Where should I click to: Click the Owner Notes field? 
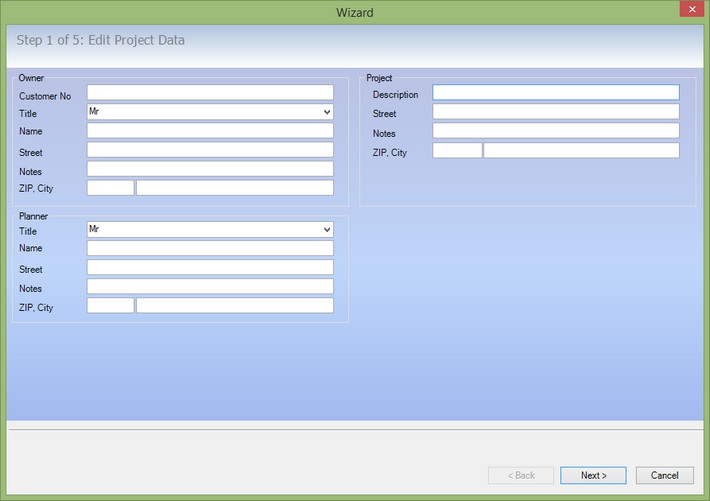(x=210, y=169)
